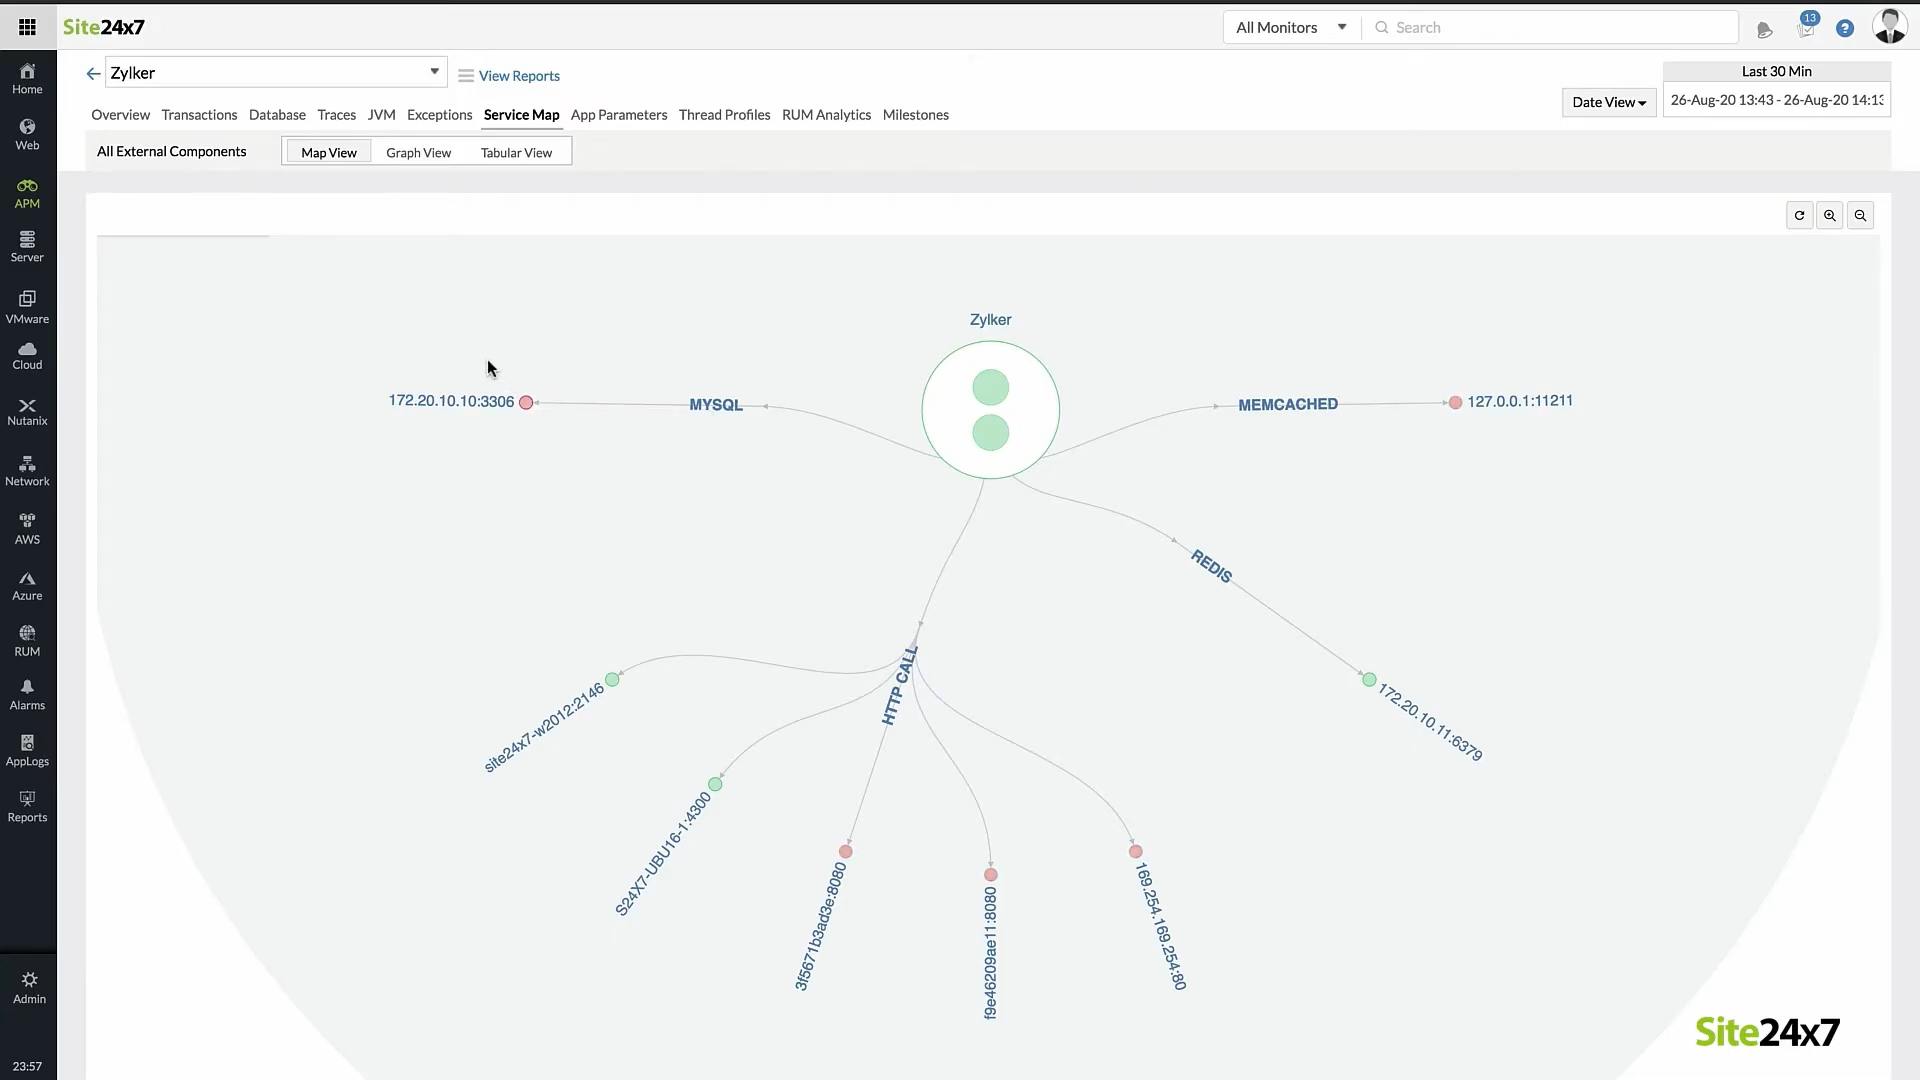Open the RUM Analytics tab
The width and height of the screenshot is (1920, 1080).
(x=826, y=115)
